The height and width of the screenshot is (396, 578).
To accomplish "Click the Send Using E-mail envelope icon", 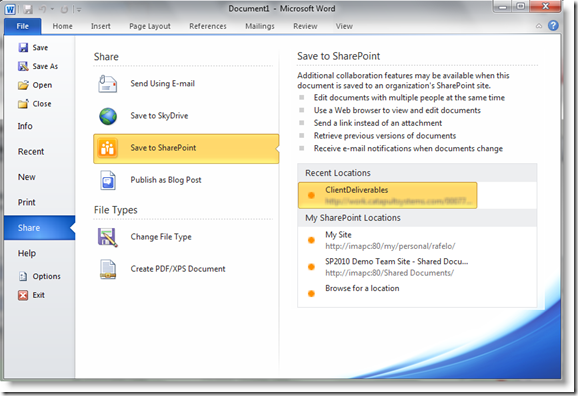I will pyautogui.click(x=108, y=84).
